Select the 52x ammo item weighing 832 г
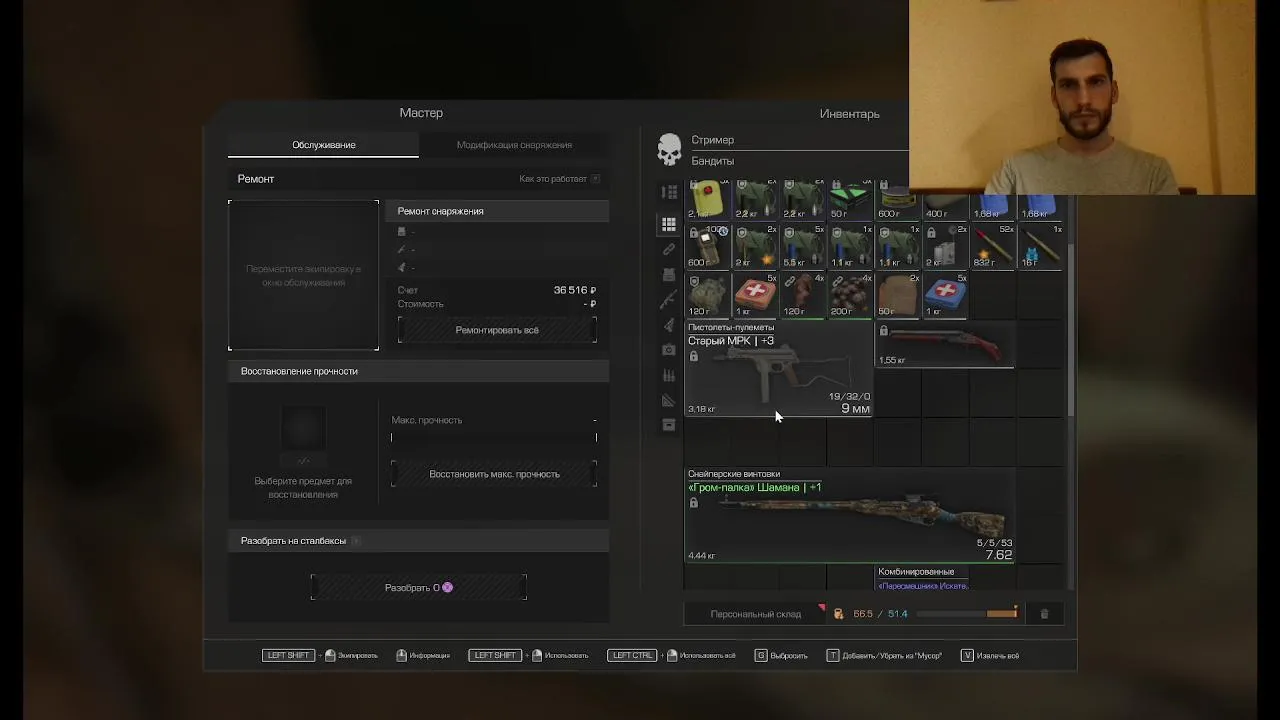The image size is (1280, 720). (x=992, y=246)
